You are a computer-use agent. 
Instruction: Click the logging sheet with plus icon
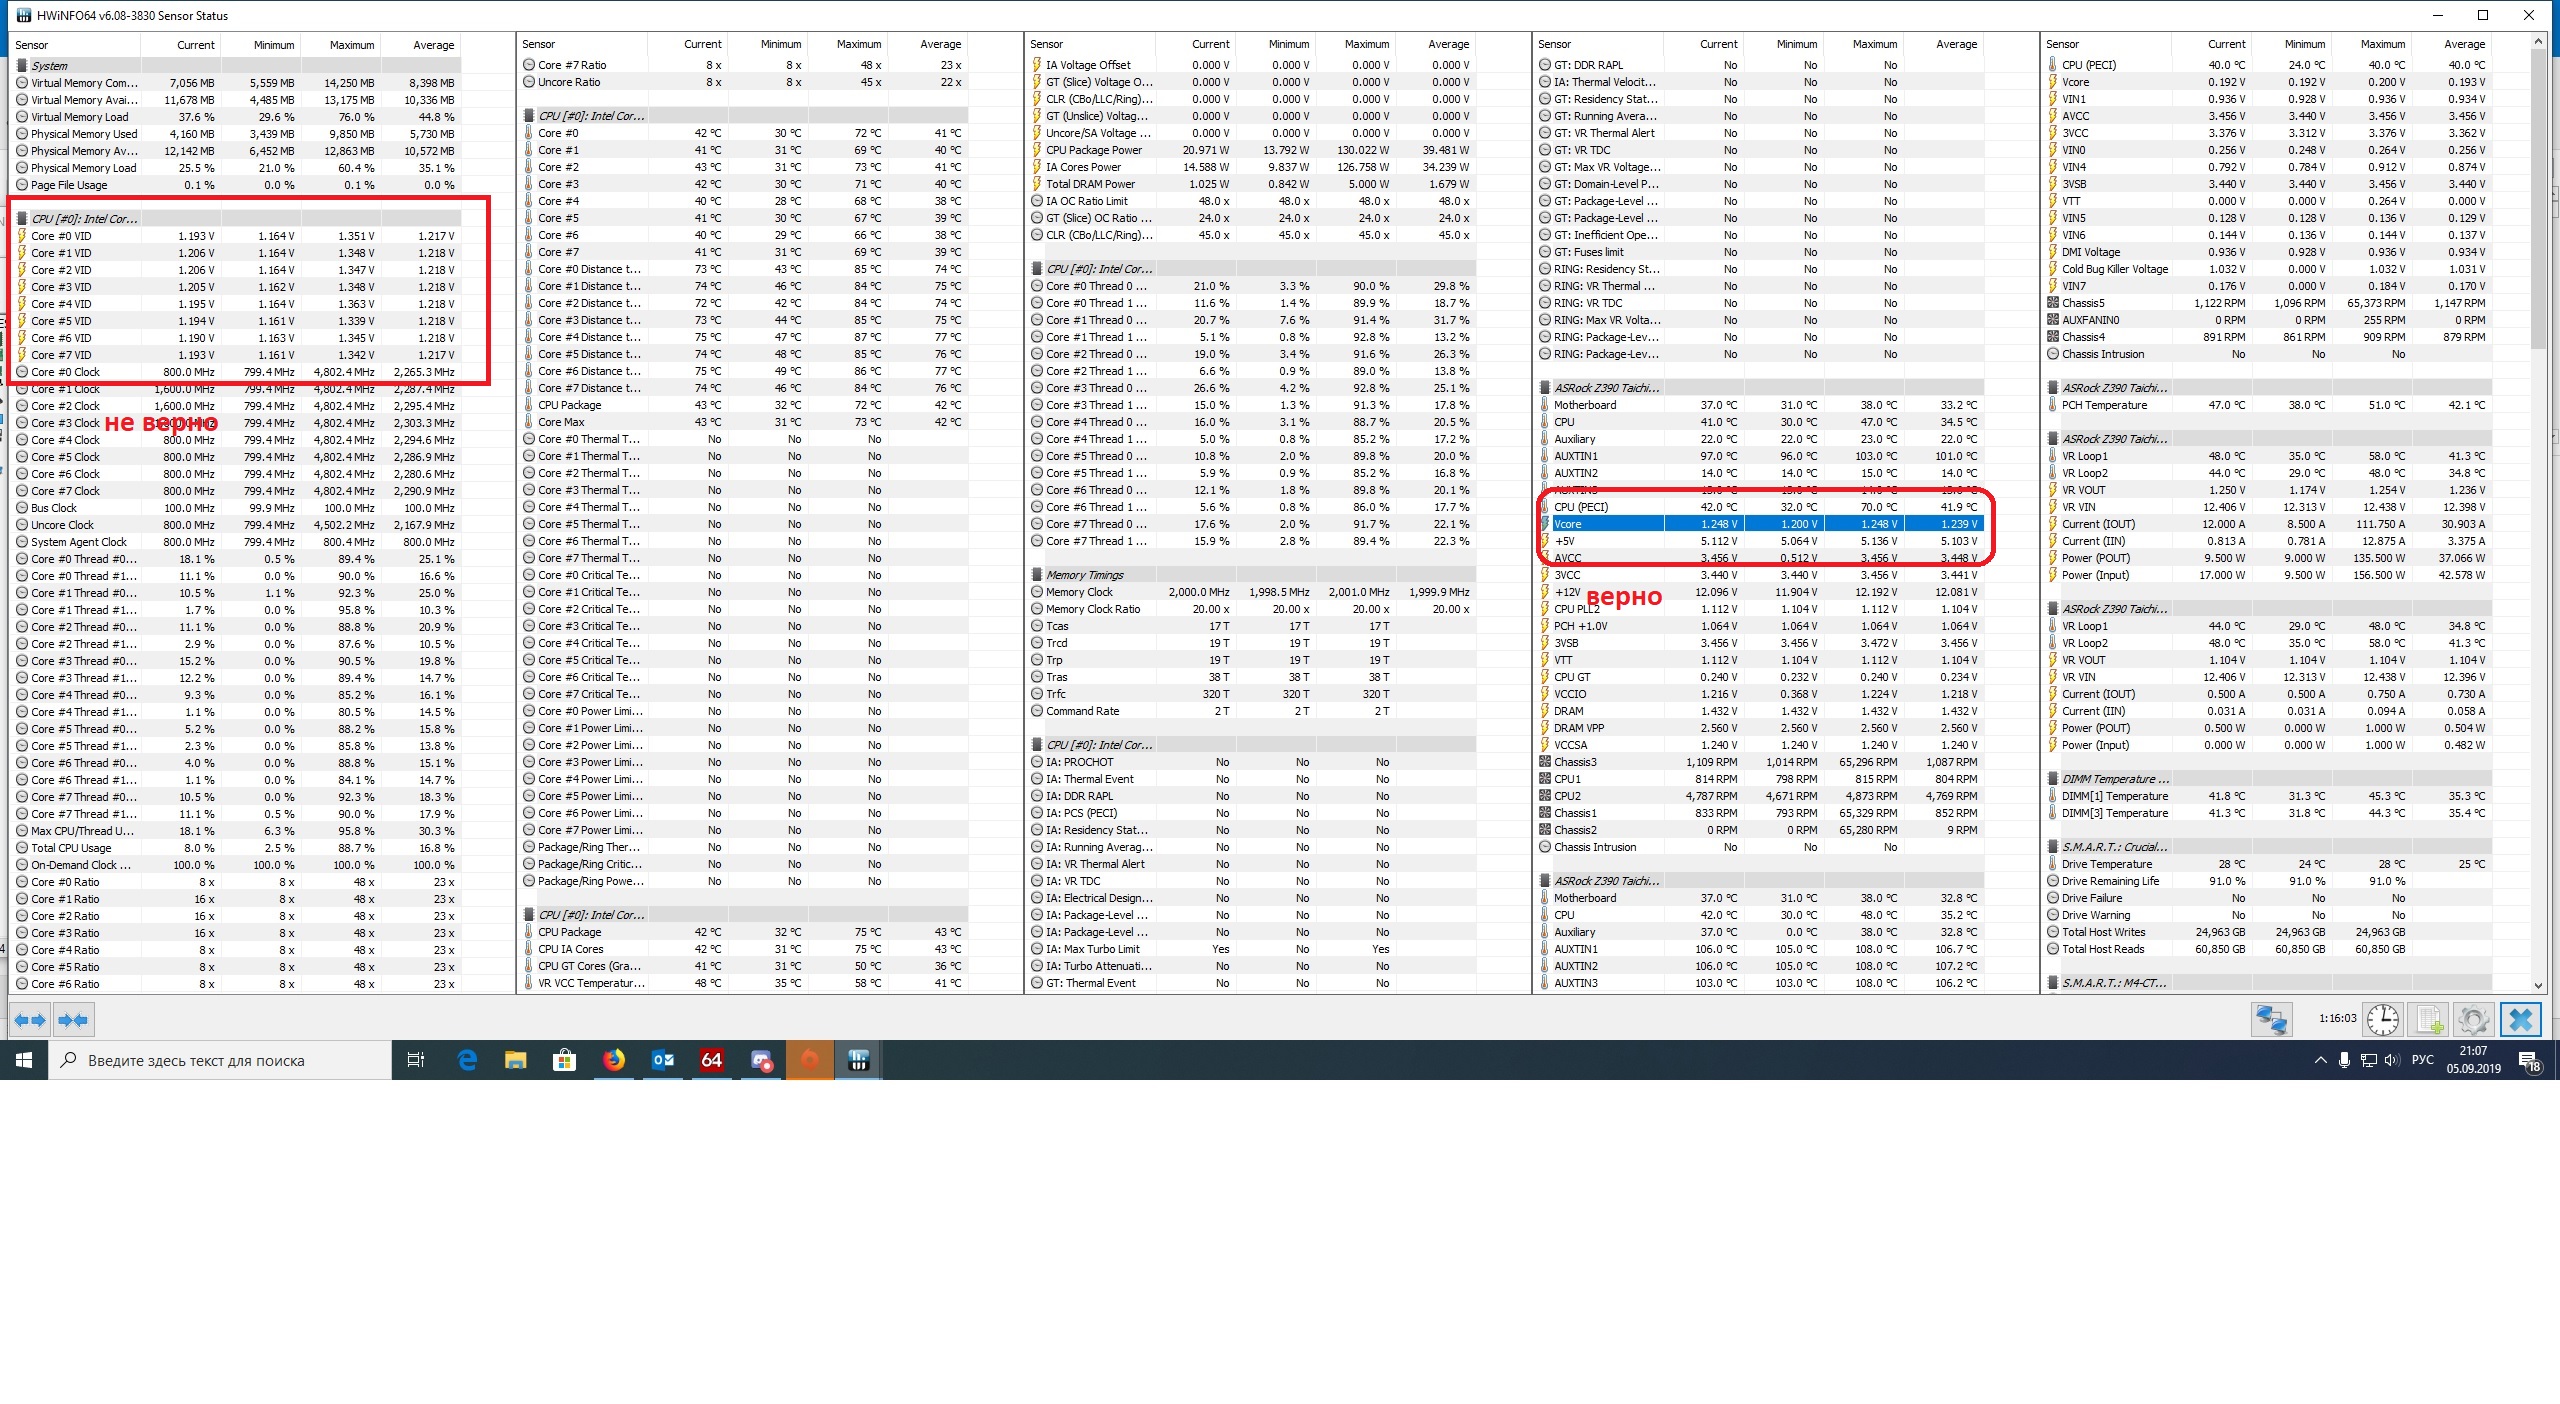coord(2429,1020)
